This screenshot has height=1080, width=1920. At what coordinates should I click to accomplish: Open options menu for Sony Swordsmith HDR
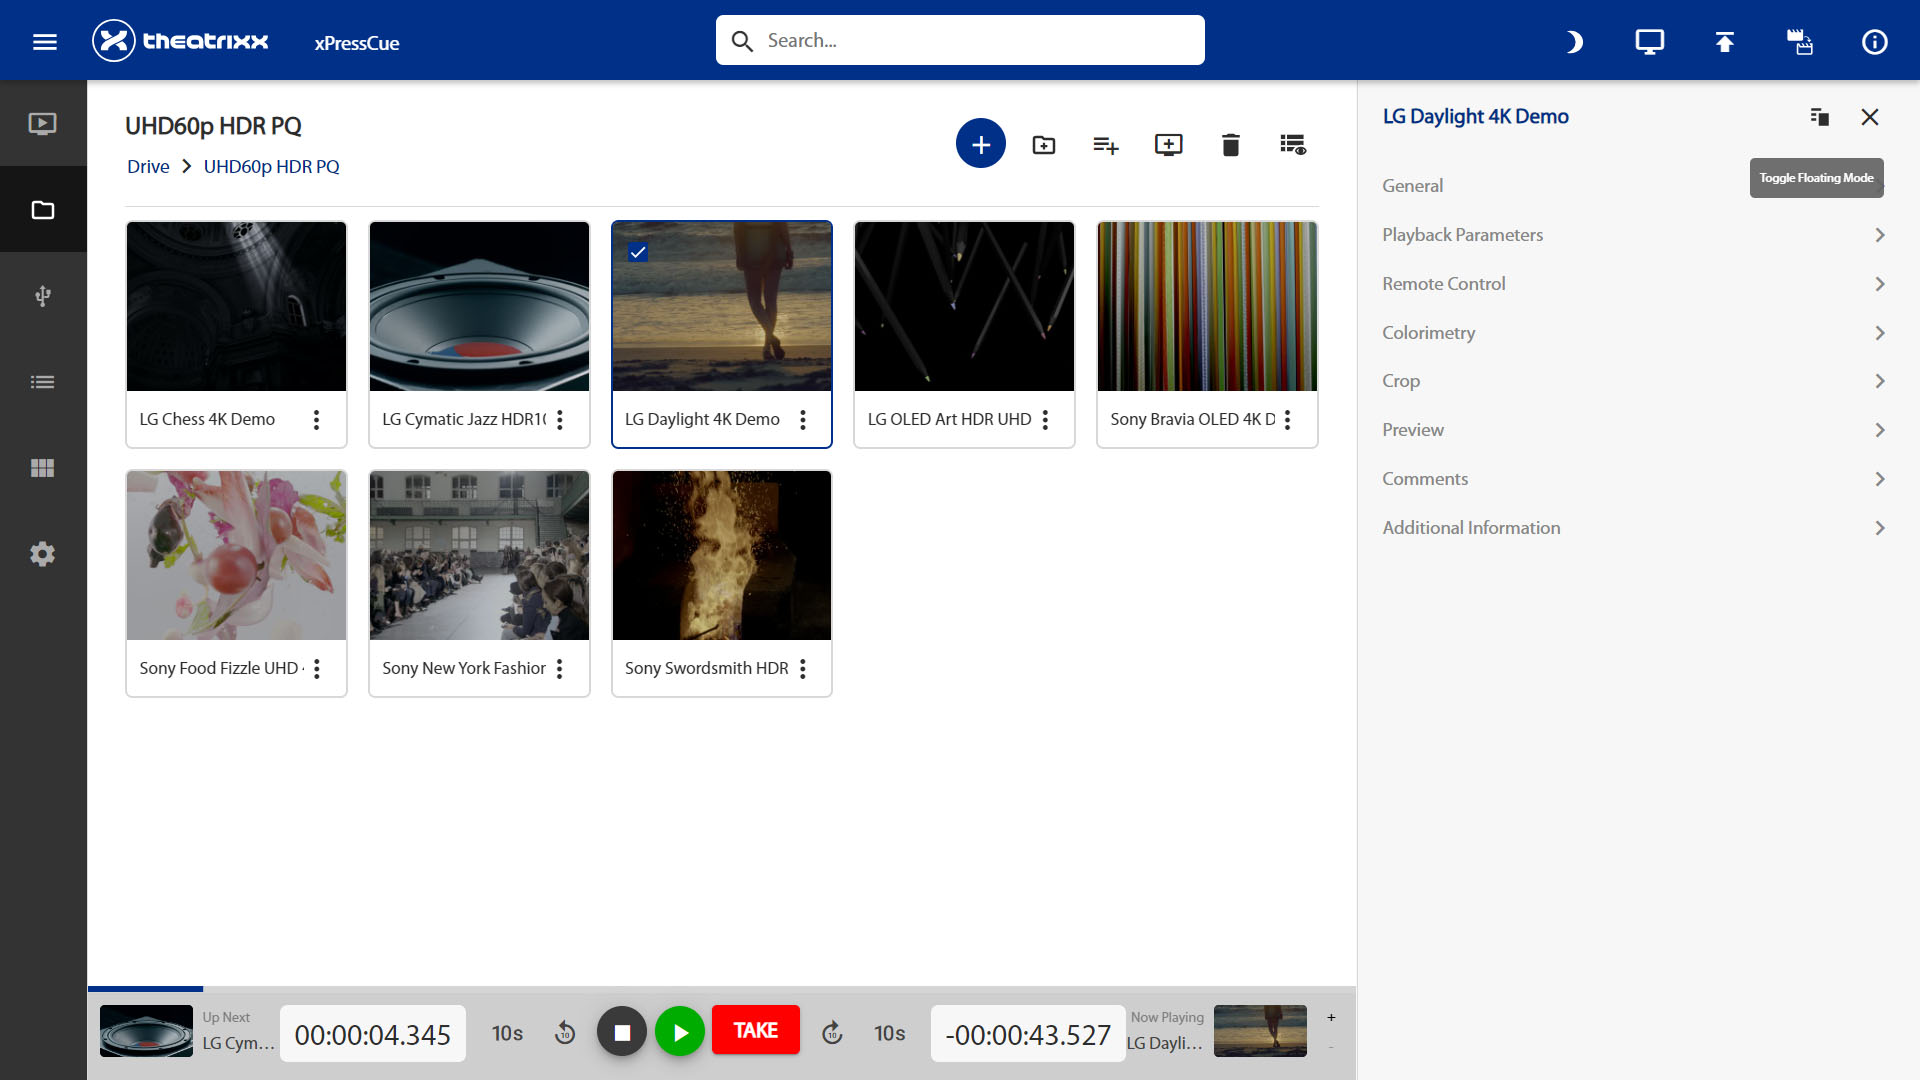[802, 669]
